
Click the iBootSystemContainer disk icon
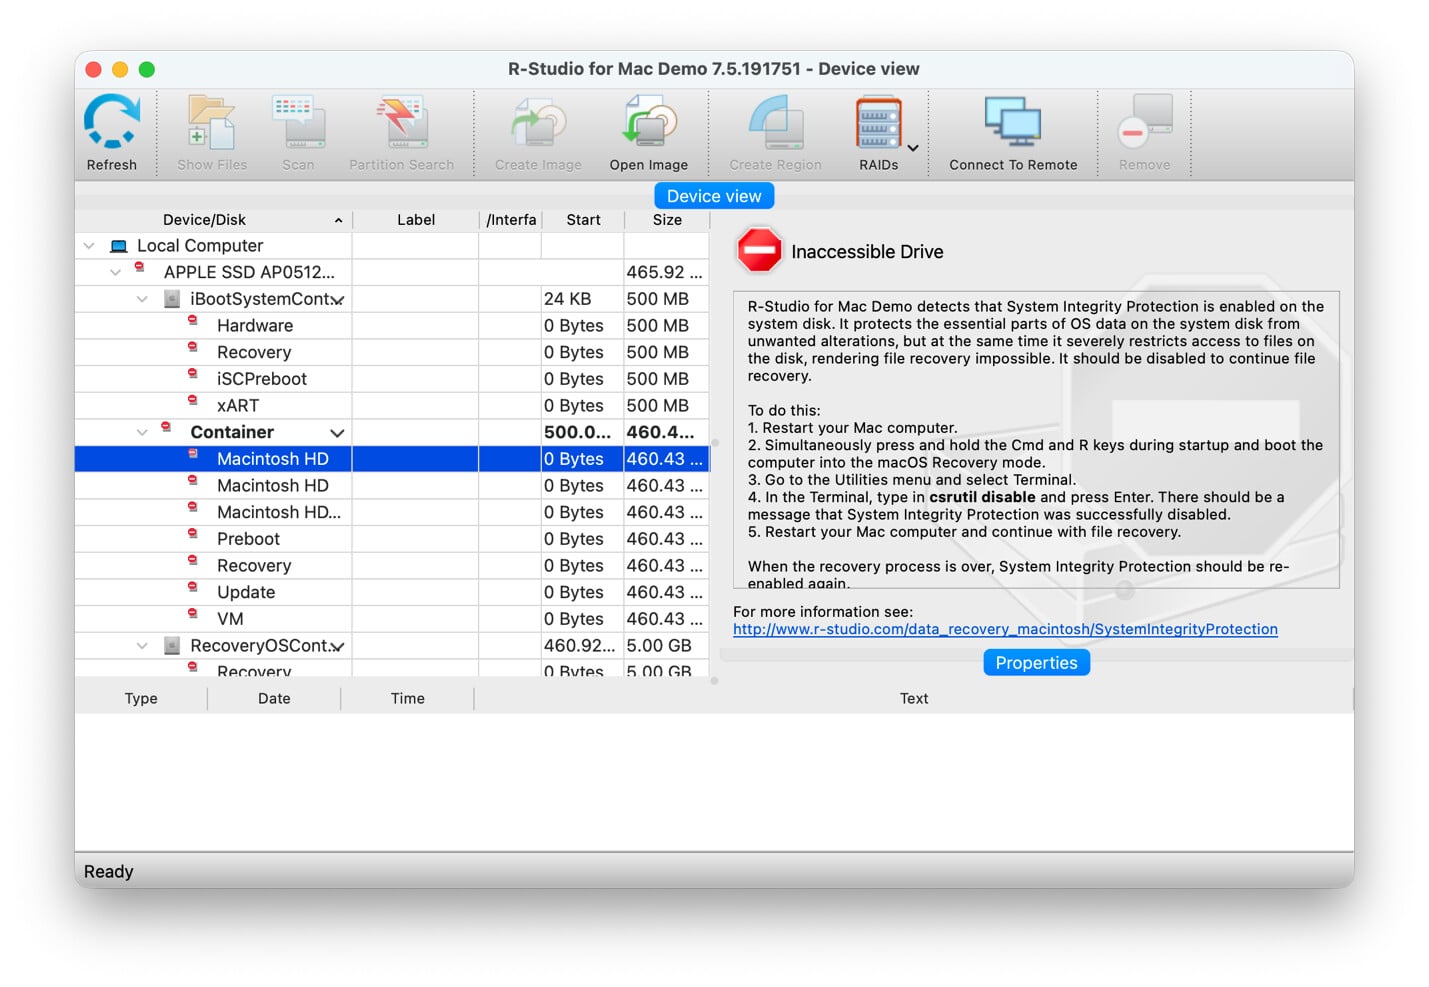tap(172, 299)
